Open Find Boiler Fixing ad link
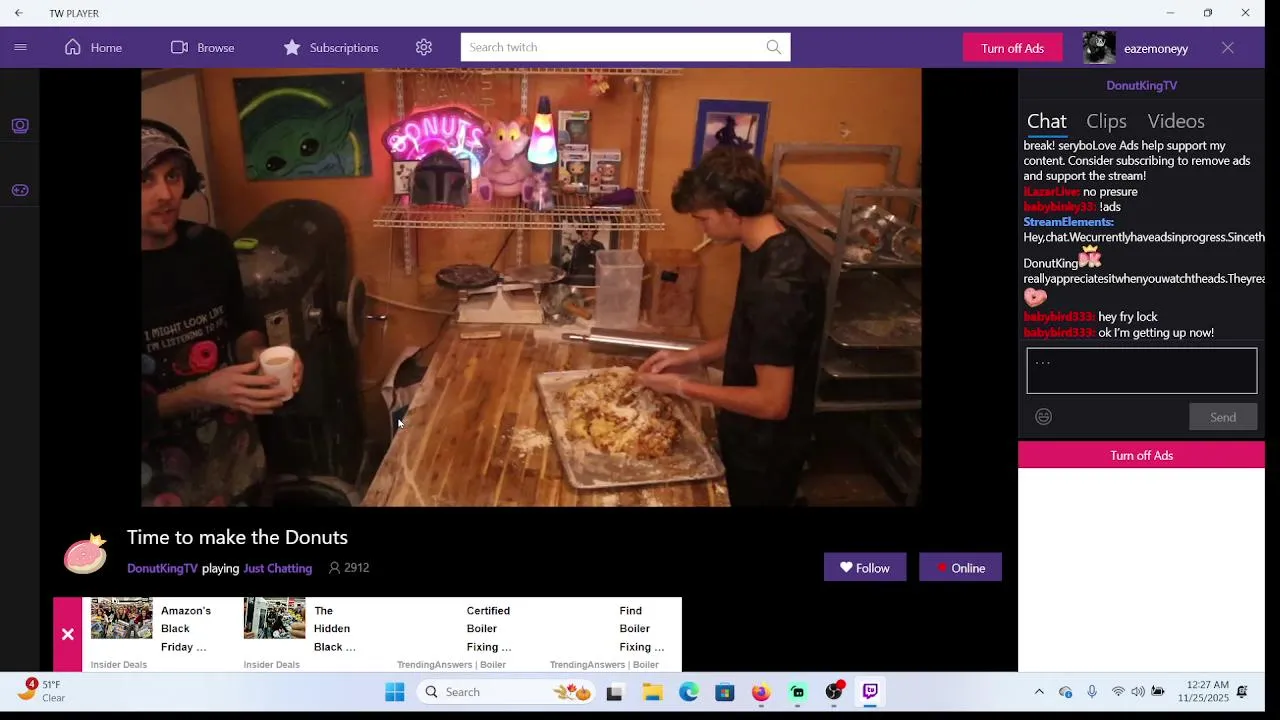 pyautogui.click(x=641, y=629)
